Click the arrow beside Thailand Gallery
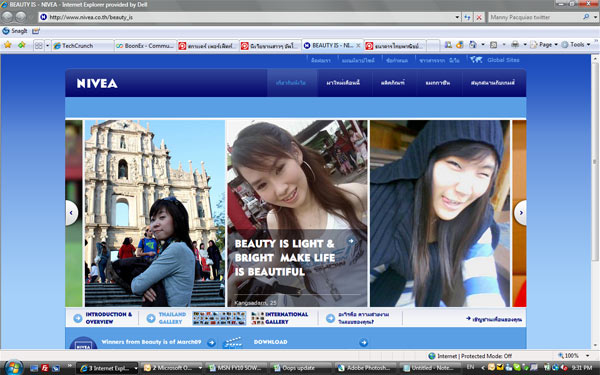The width and height of the screenshot is (600, 375). click(x=151, y=318)
